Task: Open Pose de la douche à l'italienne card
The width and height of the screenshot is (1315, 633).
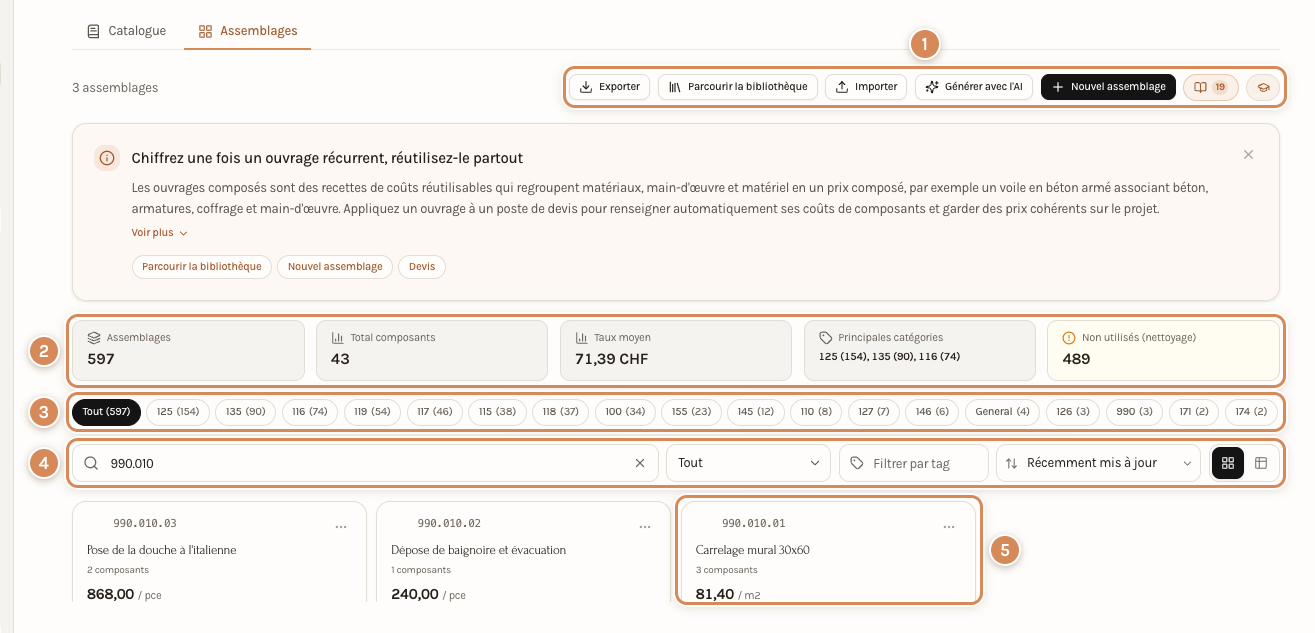Action: tap(220, 552)
